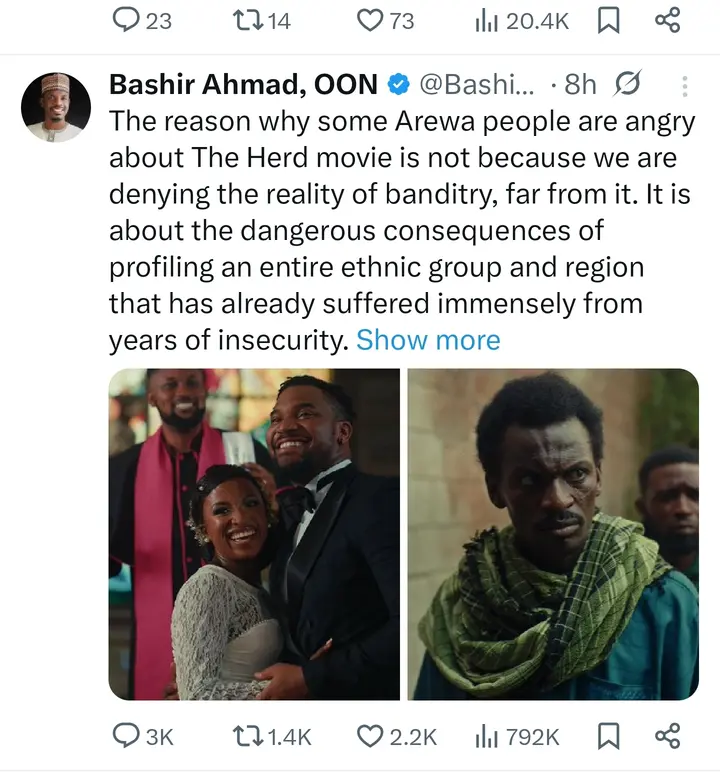This screenshot has height=776, width=720.
Task: Visit the Bashir Ahmad, OON display name
Action: 242,85
